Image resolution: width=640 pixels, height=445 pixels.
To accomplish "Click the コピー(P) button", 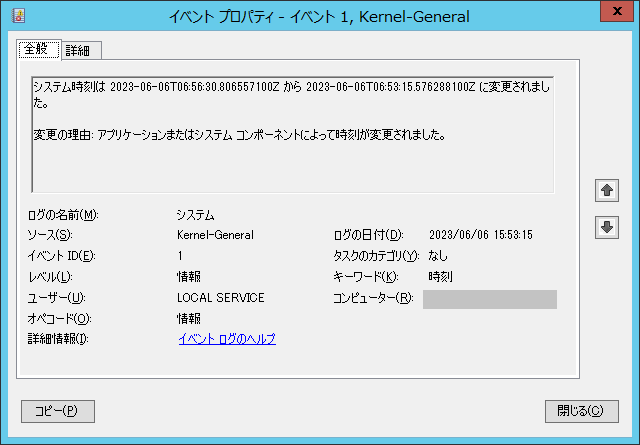I will point(58,411).
